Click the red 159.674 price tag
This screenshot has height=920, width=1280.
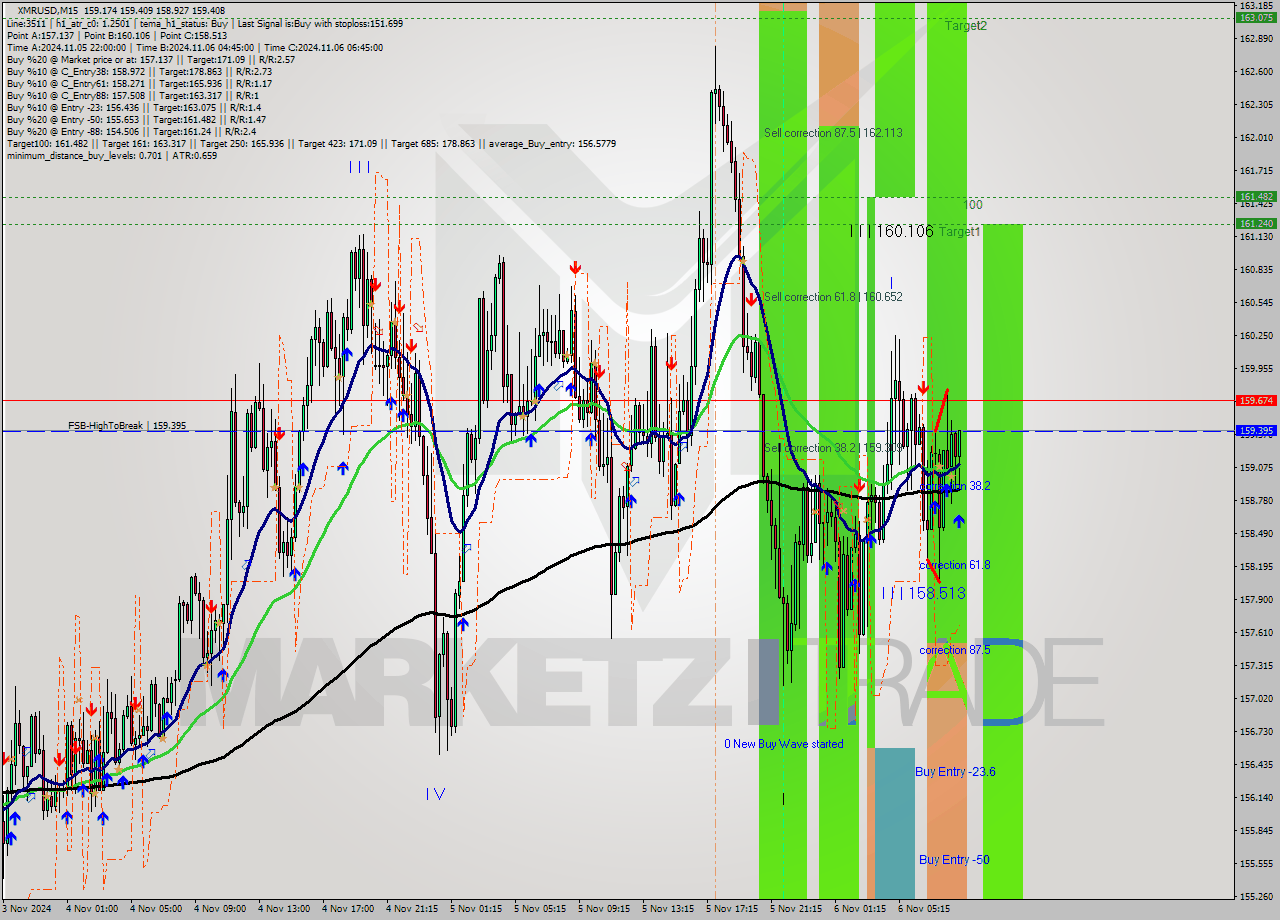(1256, 400)
